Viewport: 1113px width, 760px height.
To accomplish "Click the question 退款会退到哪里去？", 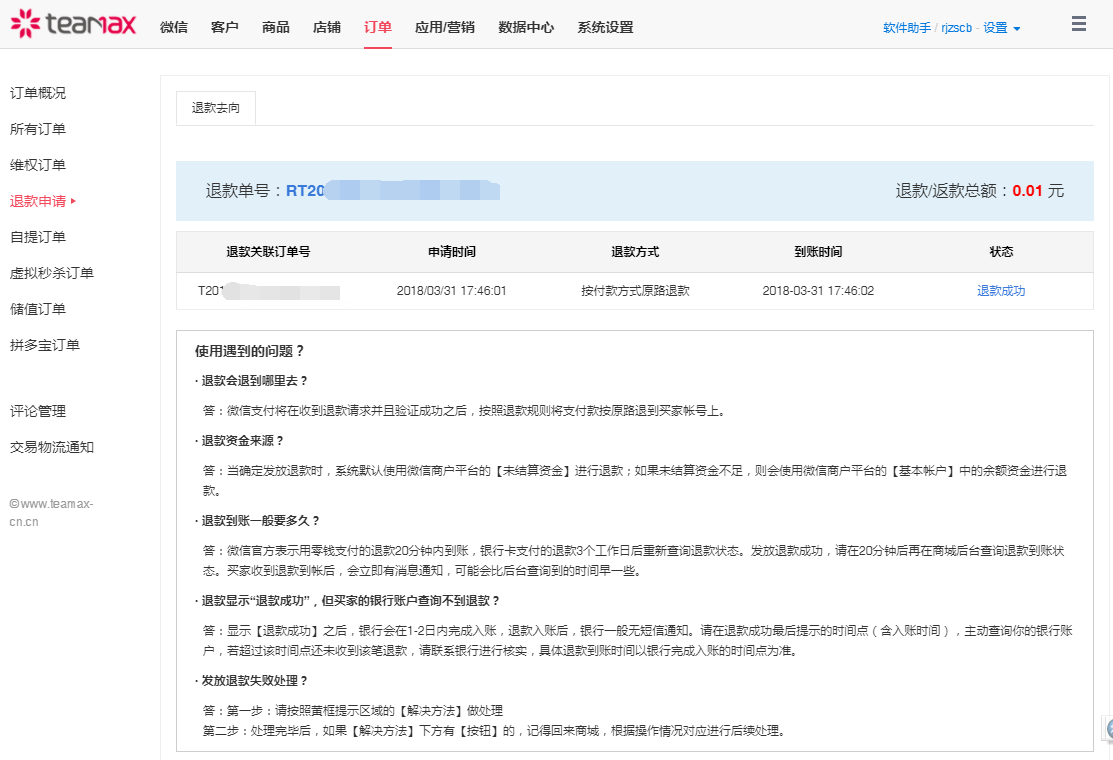I will click(x=255, y=381).
